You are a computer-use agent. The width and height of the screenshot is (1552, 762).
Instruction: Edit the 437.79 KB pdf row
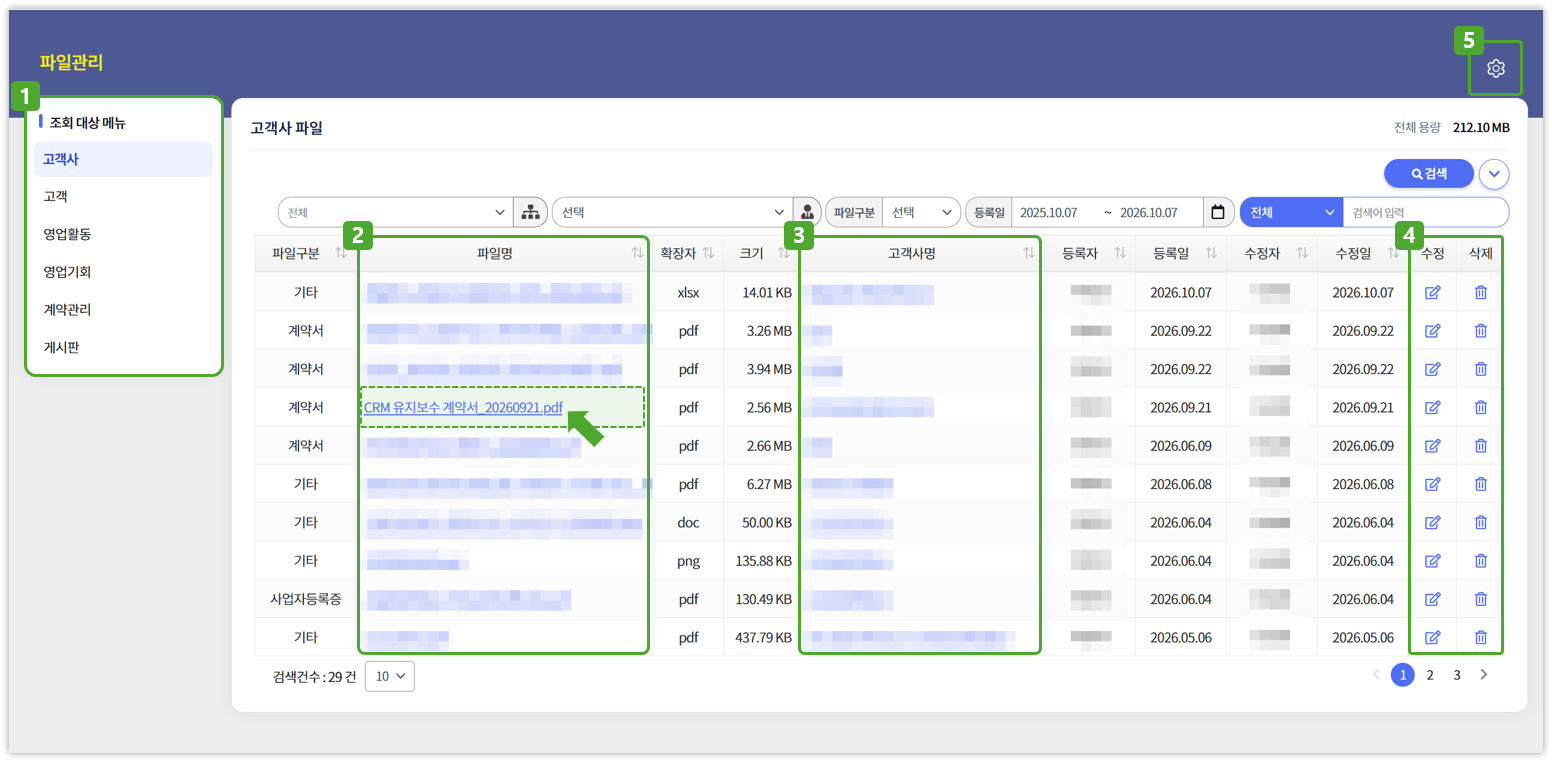(1432, 637)
